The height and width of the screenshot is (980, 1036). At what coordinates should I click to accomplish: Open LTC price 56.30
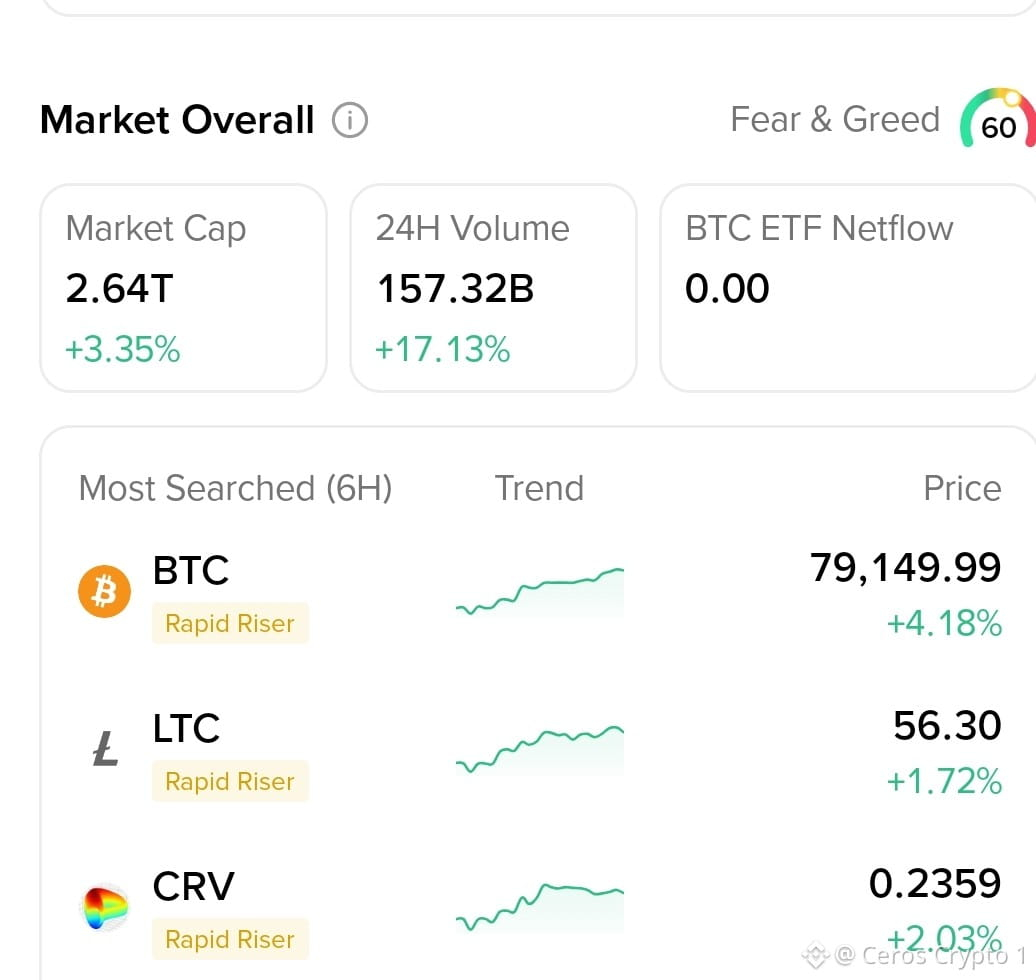point(947,726)
